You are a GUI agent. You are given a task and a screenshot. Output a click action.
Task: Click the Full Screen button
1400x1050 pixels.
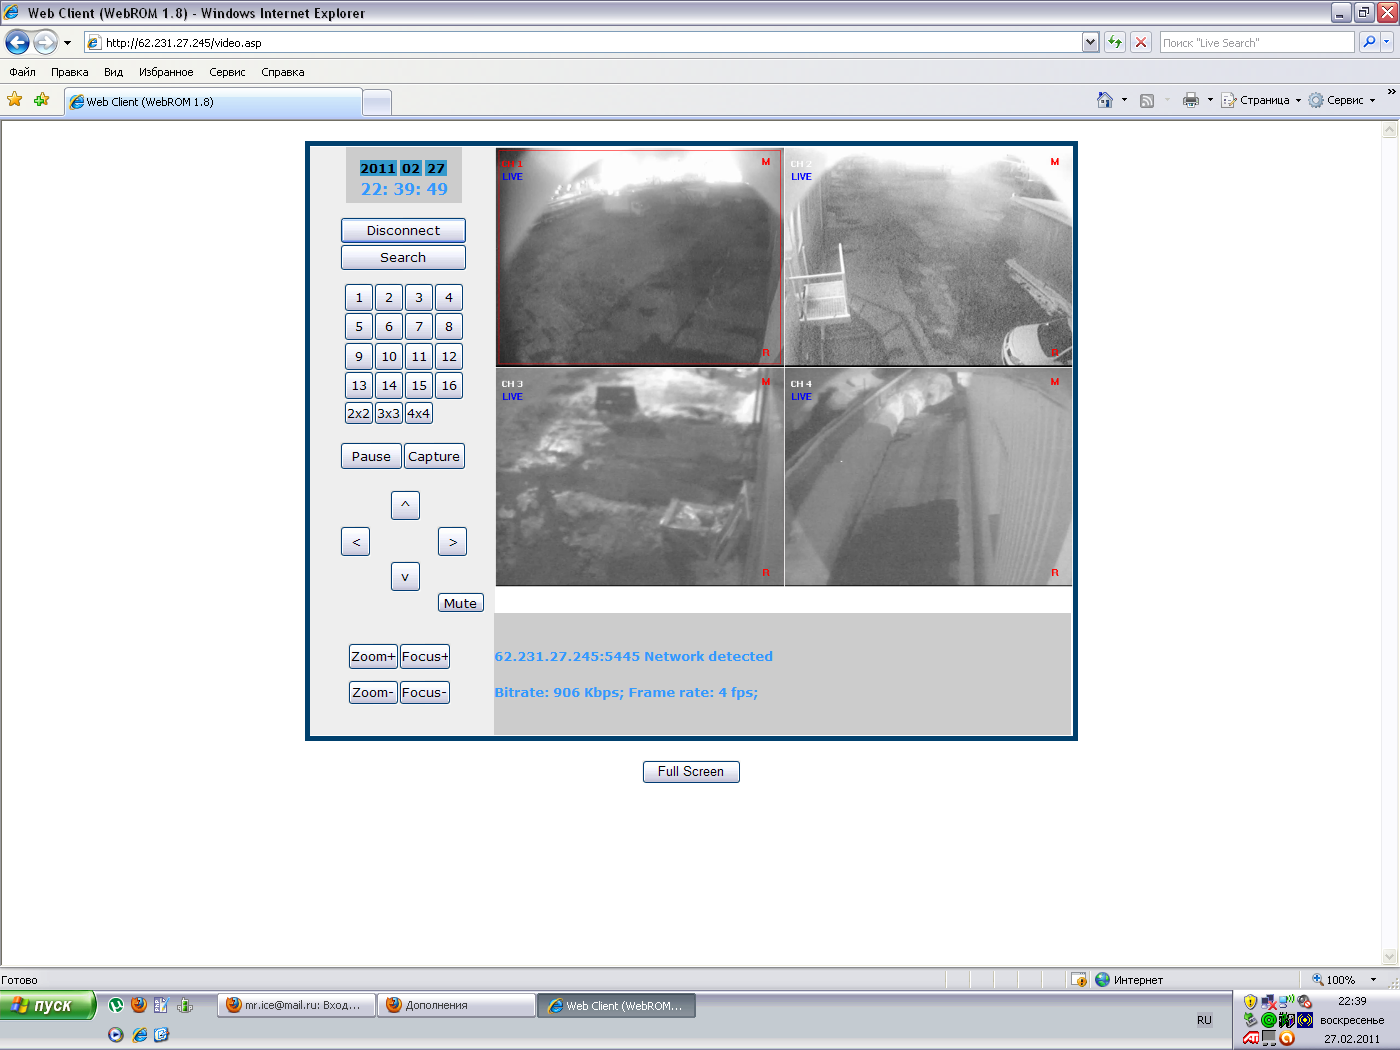tap(691, 772)
